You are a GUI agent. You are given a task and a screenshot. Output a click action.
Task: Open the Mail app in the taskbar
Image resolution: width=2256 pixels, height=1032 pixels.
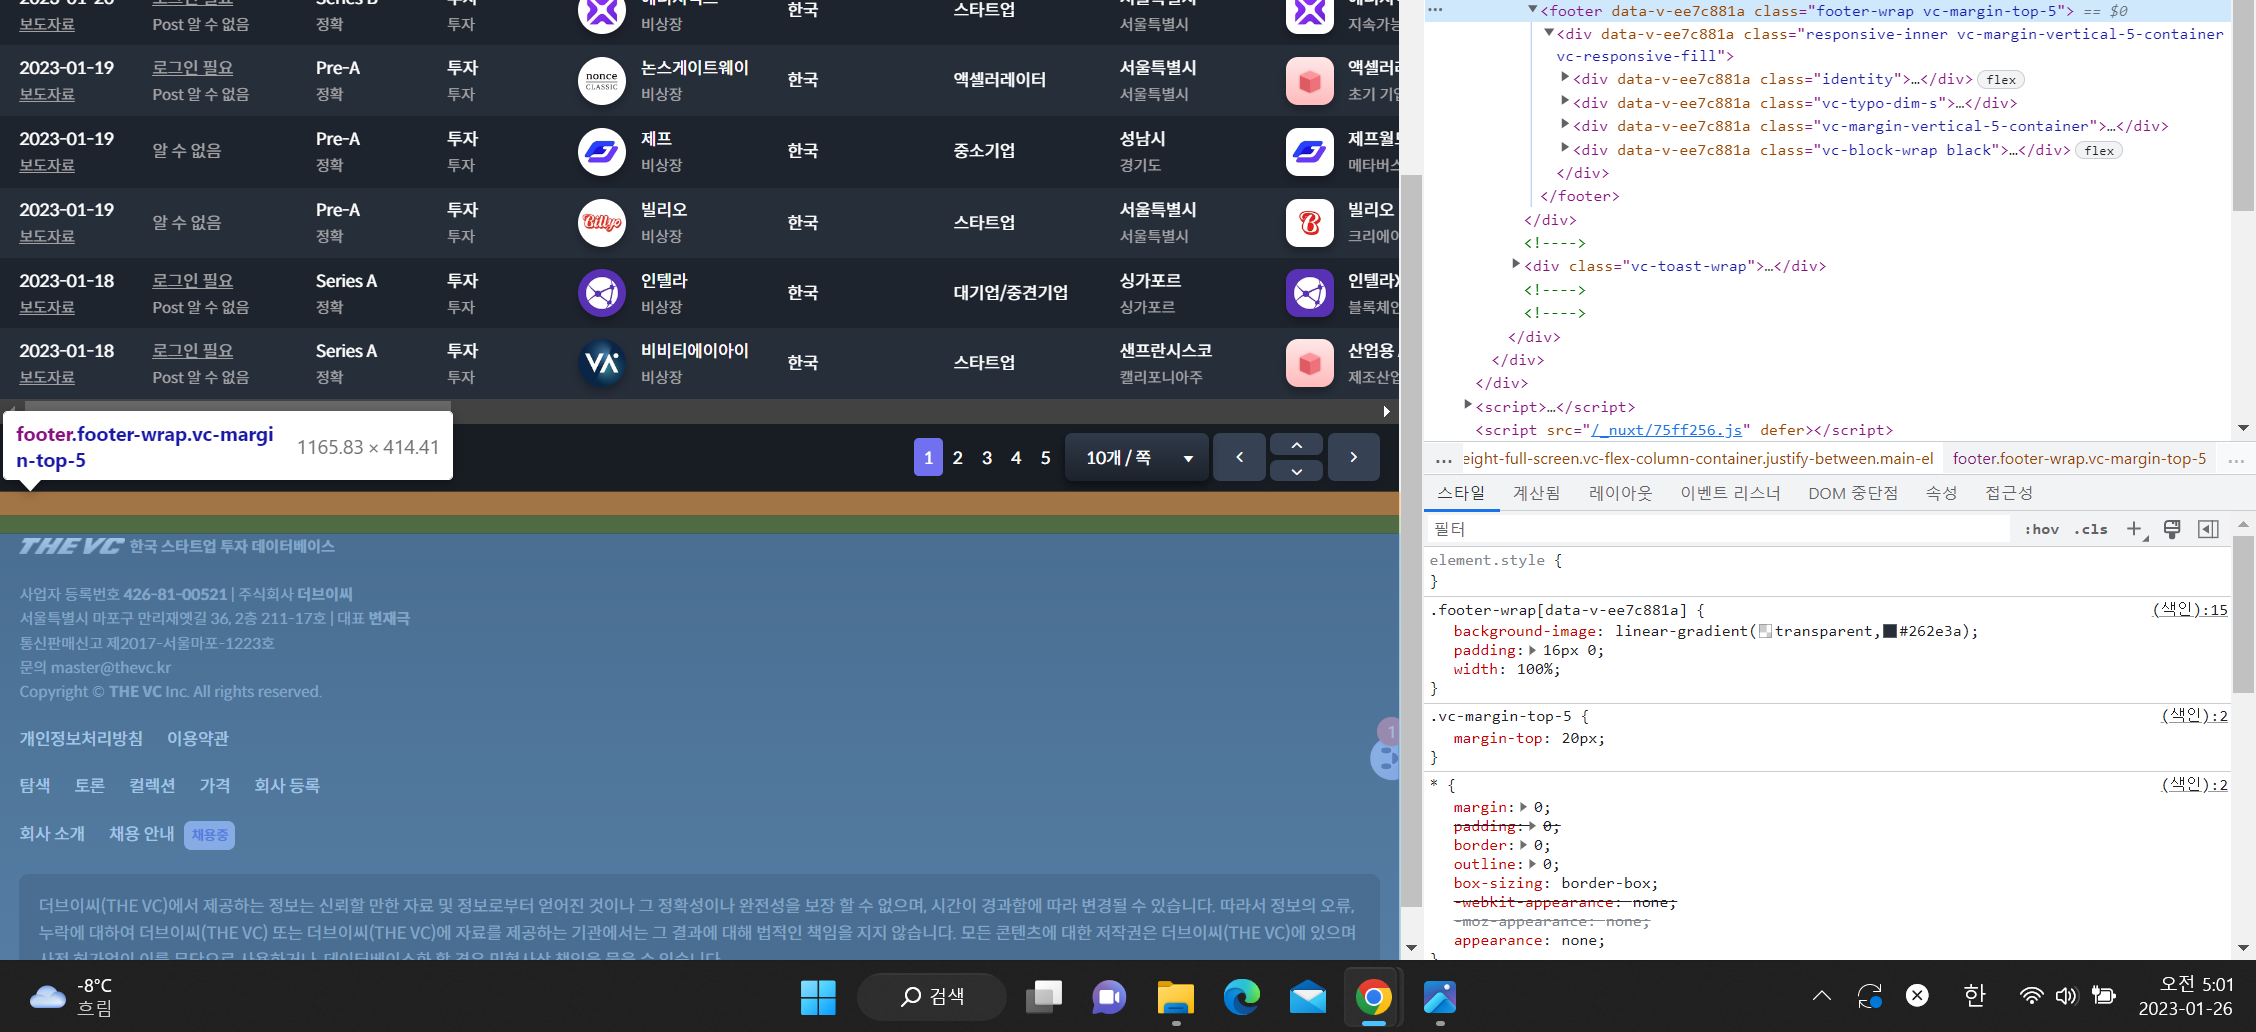point(1307,997)
